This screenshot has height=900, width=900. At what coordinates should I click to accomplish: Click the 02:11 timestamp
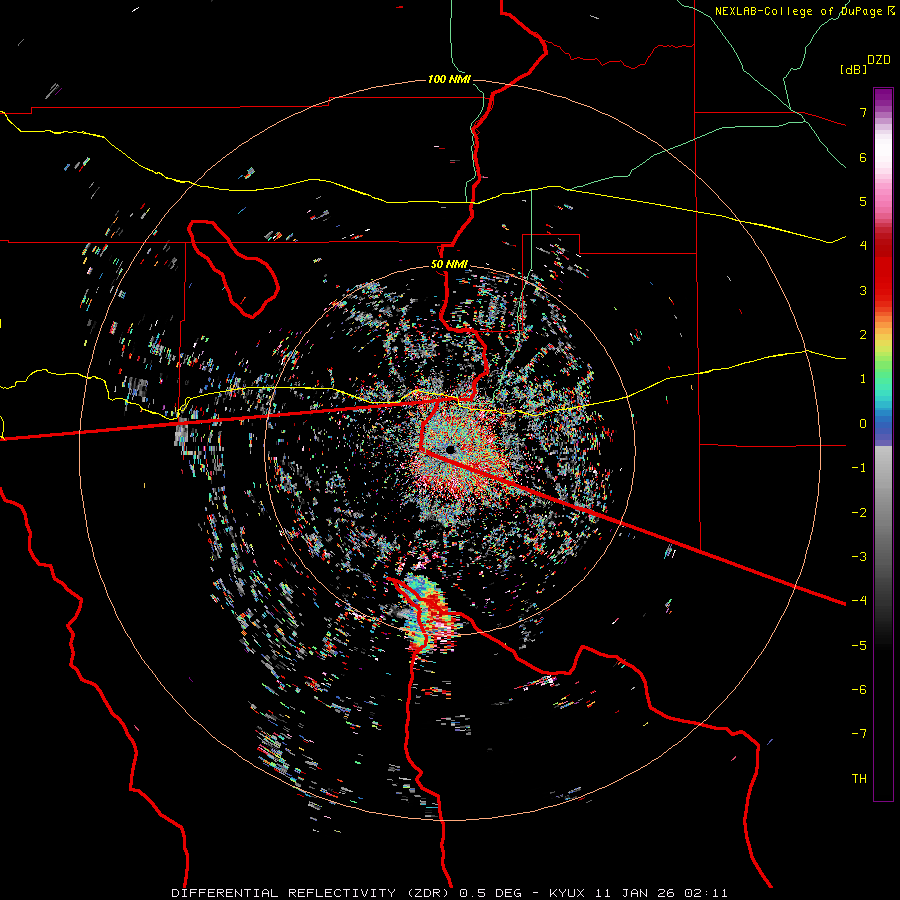point(706,893)
